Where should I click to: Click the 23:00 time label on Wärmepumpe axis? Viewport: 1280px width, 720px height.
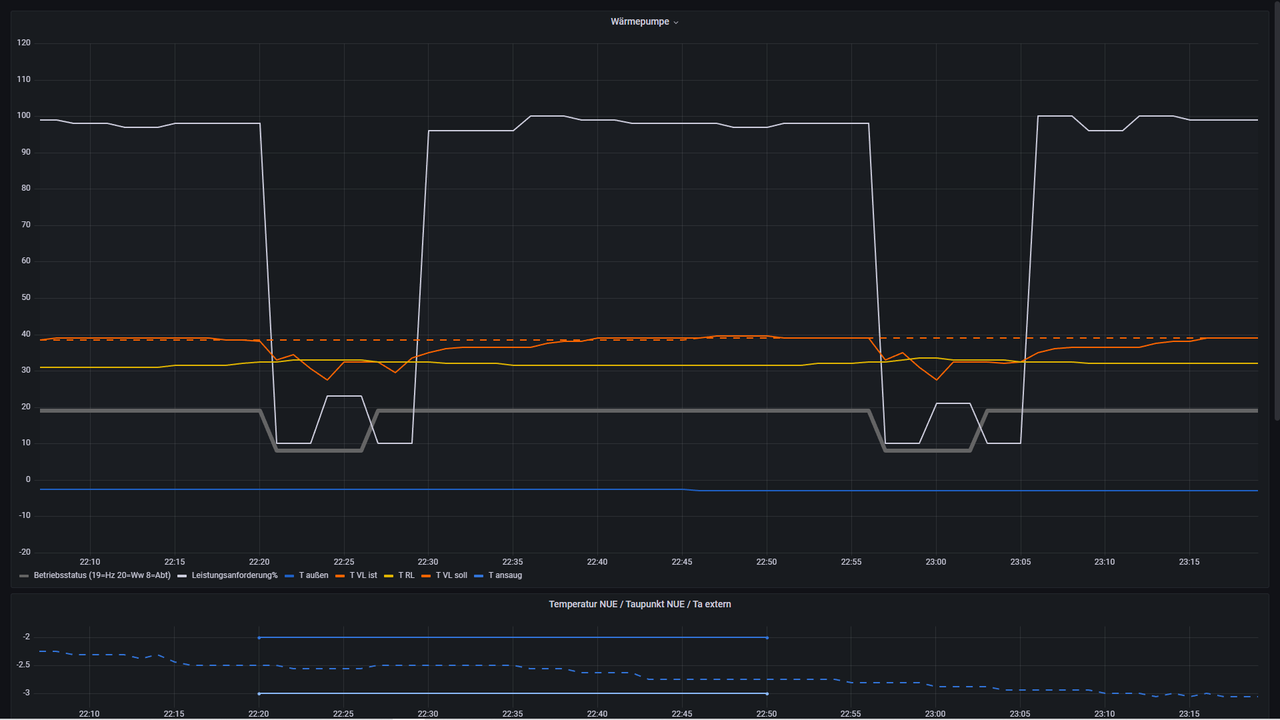pyautogui.click(x=935, y=563)
